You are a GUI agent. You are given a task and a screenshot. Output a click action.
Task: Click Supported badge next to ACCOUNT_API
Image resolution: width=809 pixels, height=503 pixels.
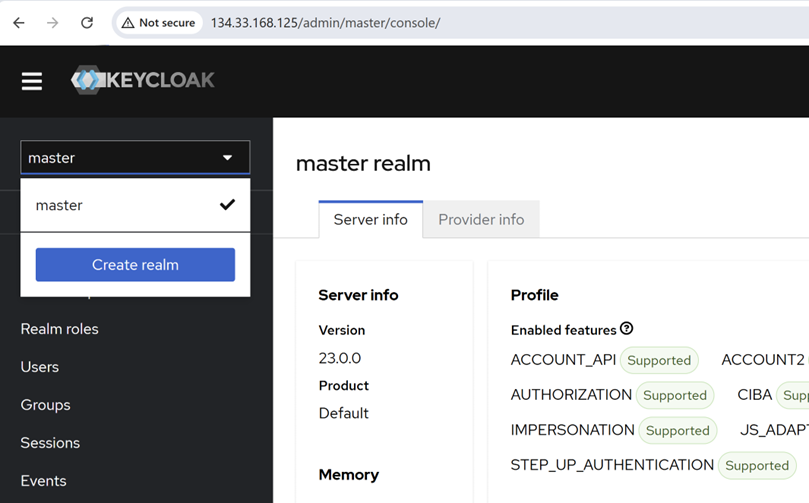659,360
